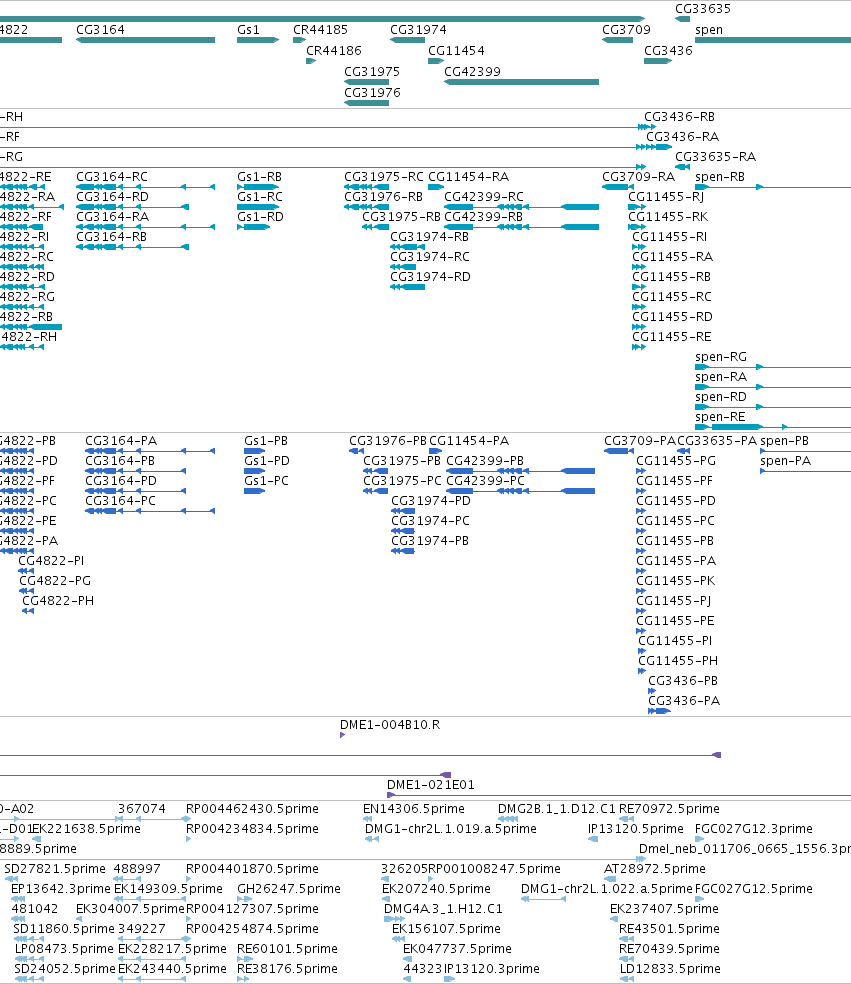
Task: Select protein CG3436-PA
Action: [x=684, y=702]
